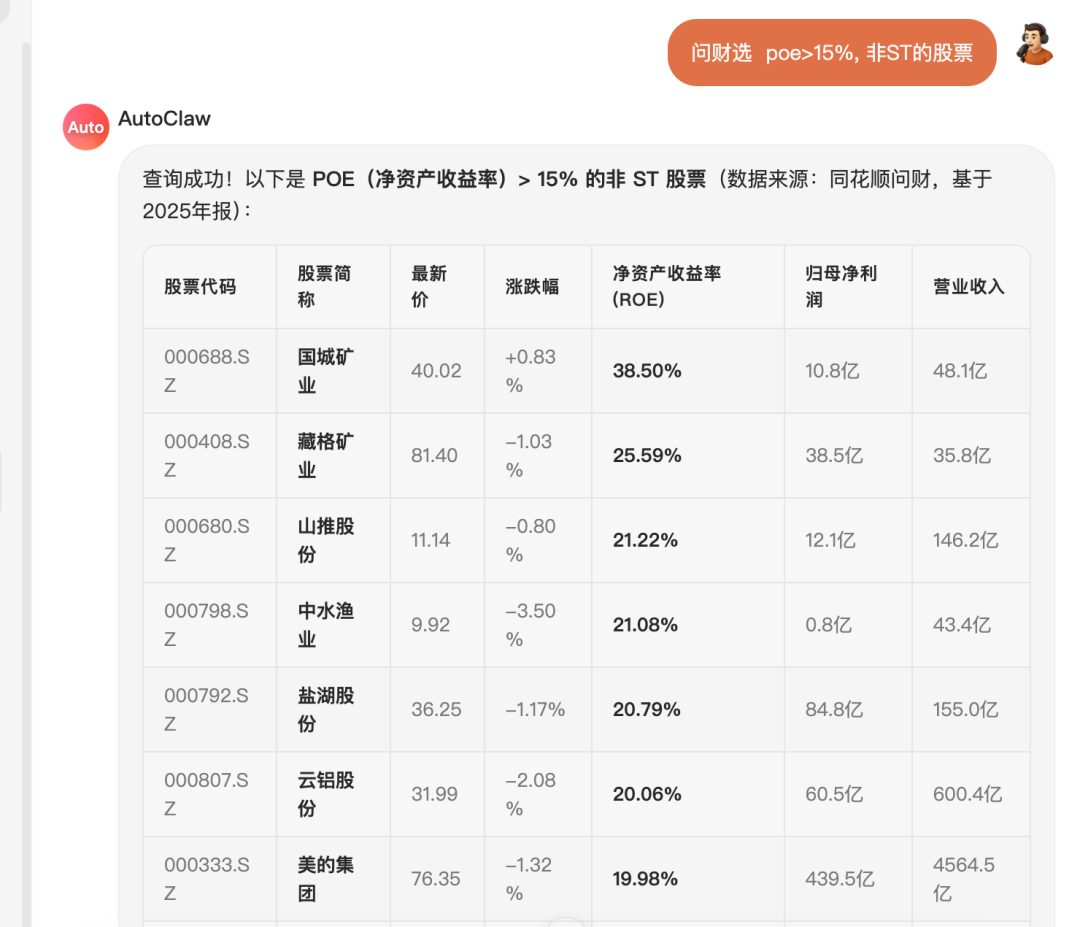Click revenue 35.8亿
Viewport: 1080px width, 927px height.
pos(962,456)
